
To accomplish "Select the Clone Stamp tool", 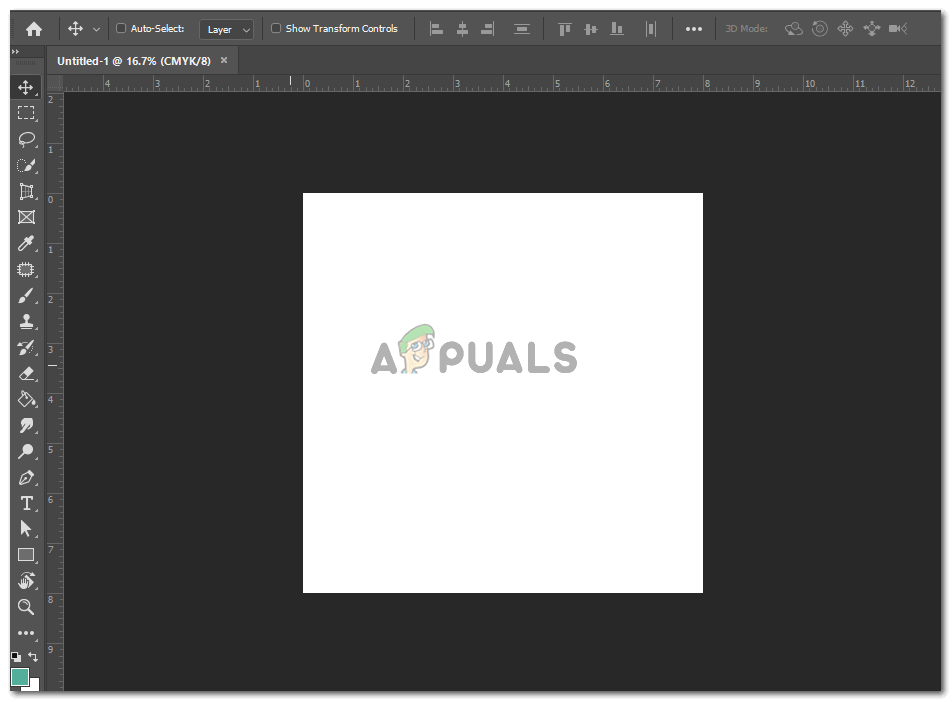I will click(26, 321).
